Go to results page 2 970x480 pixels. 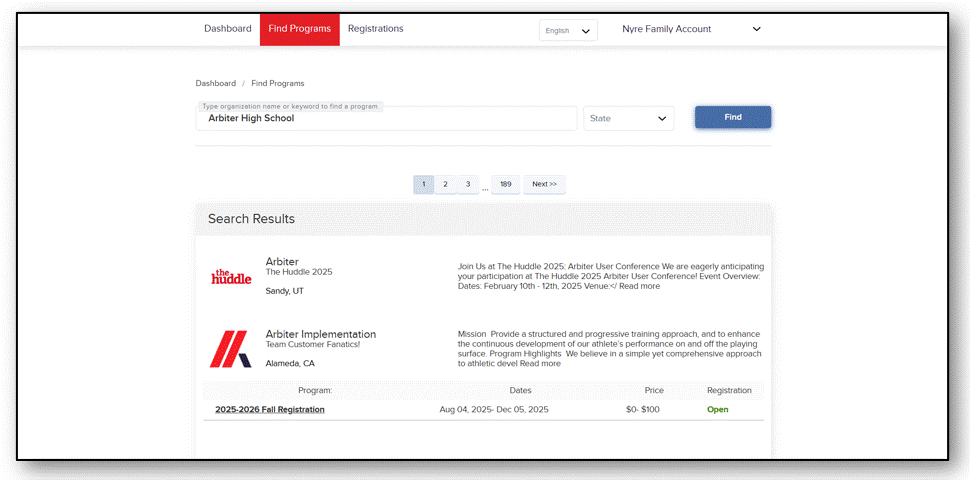(445, 184)
